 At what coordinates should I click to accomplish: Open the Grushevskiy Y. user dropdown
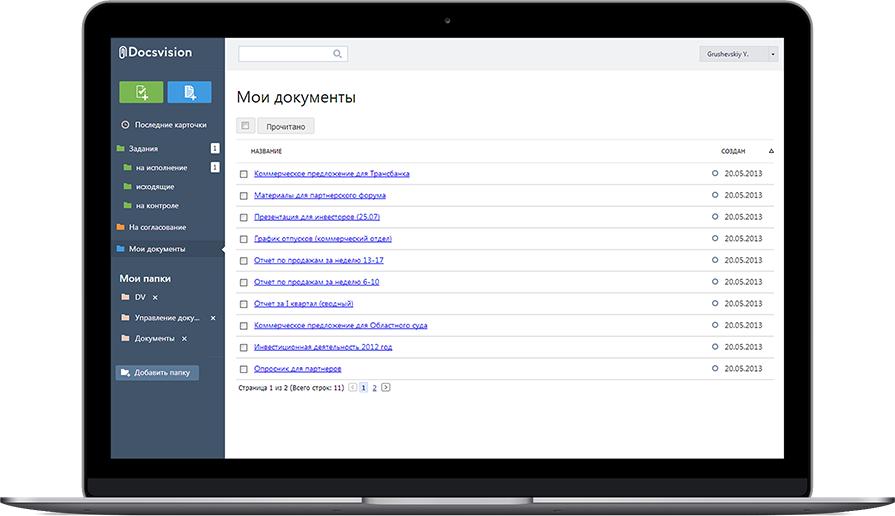(739, 54)
